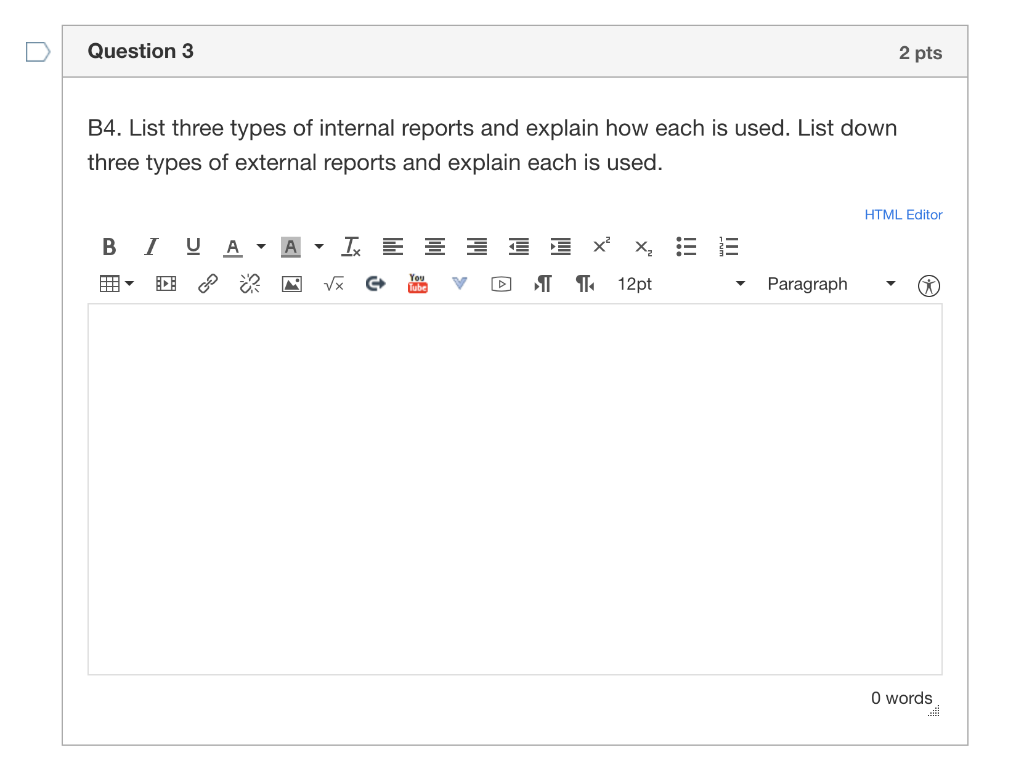Switch to the HTML Editor

[x=903, y=215]
